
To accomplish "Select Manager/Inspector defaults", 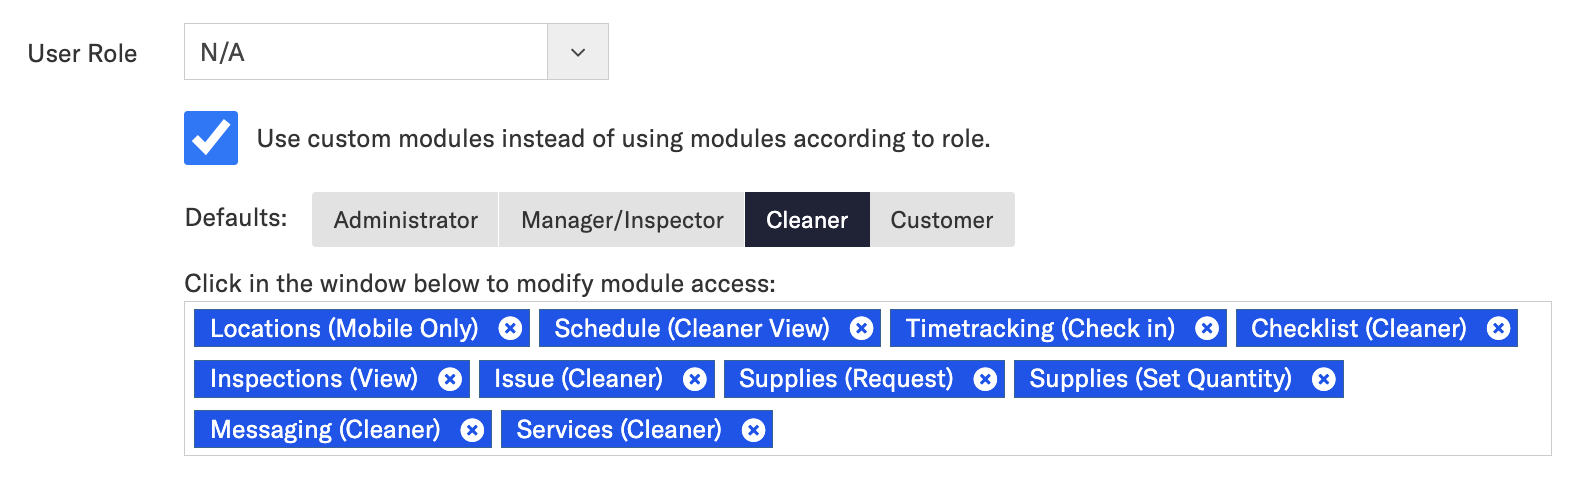I will 622,220.
